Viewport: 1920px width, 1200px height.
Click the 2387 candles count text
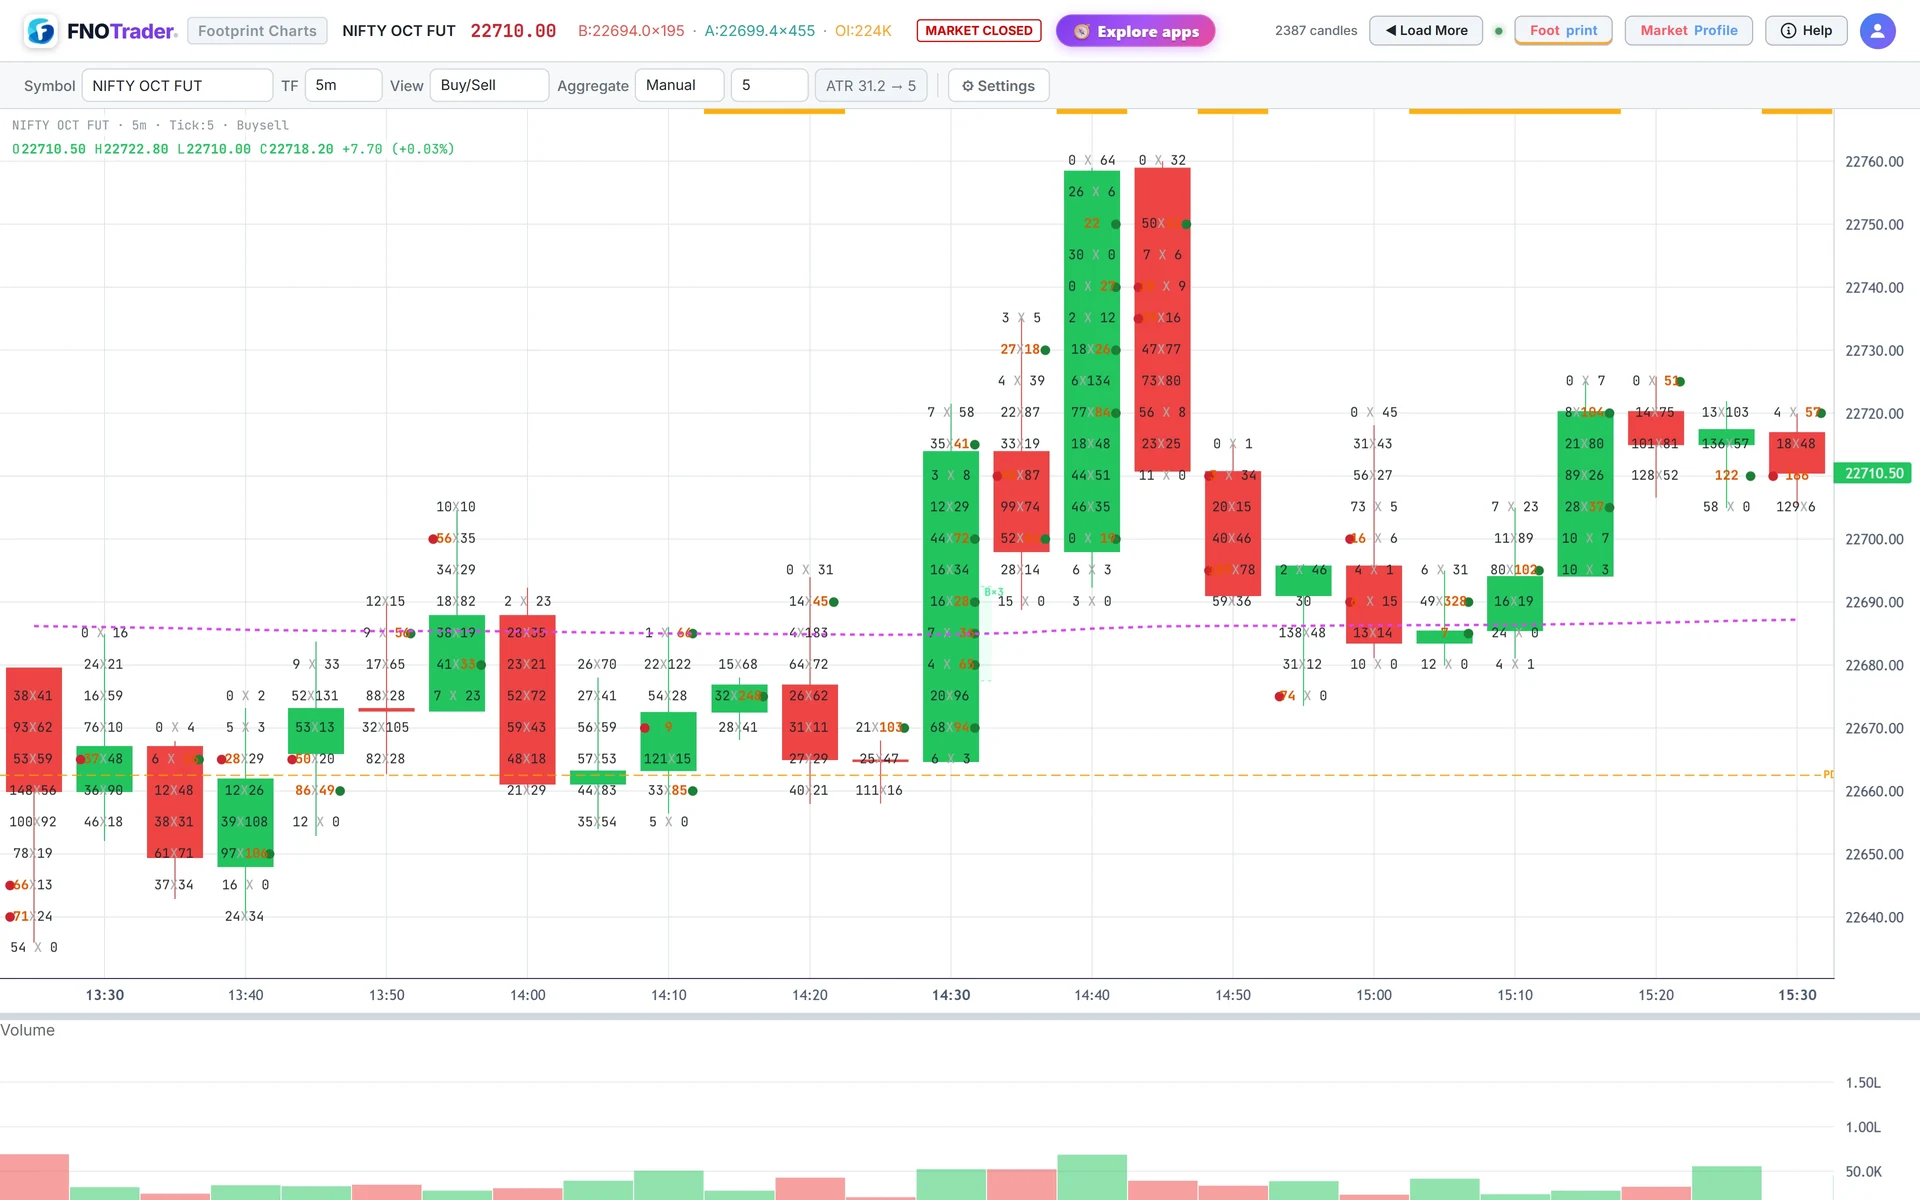click(1316, 31)
